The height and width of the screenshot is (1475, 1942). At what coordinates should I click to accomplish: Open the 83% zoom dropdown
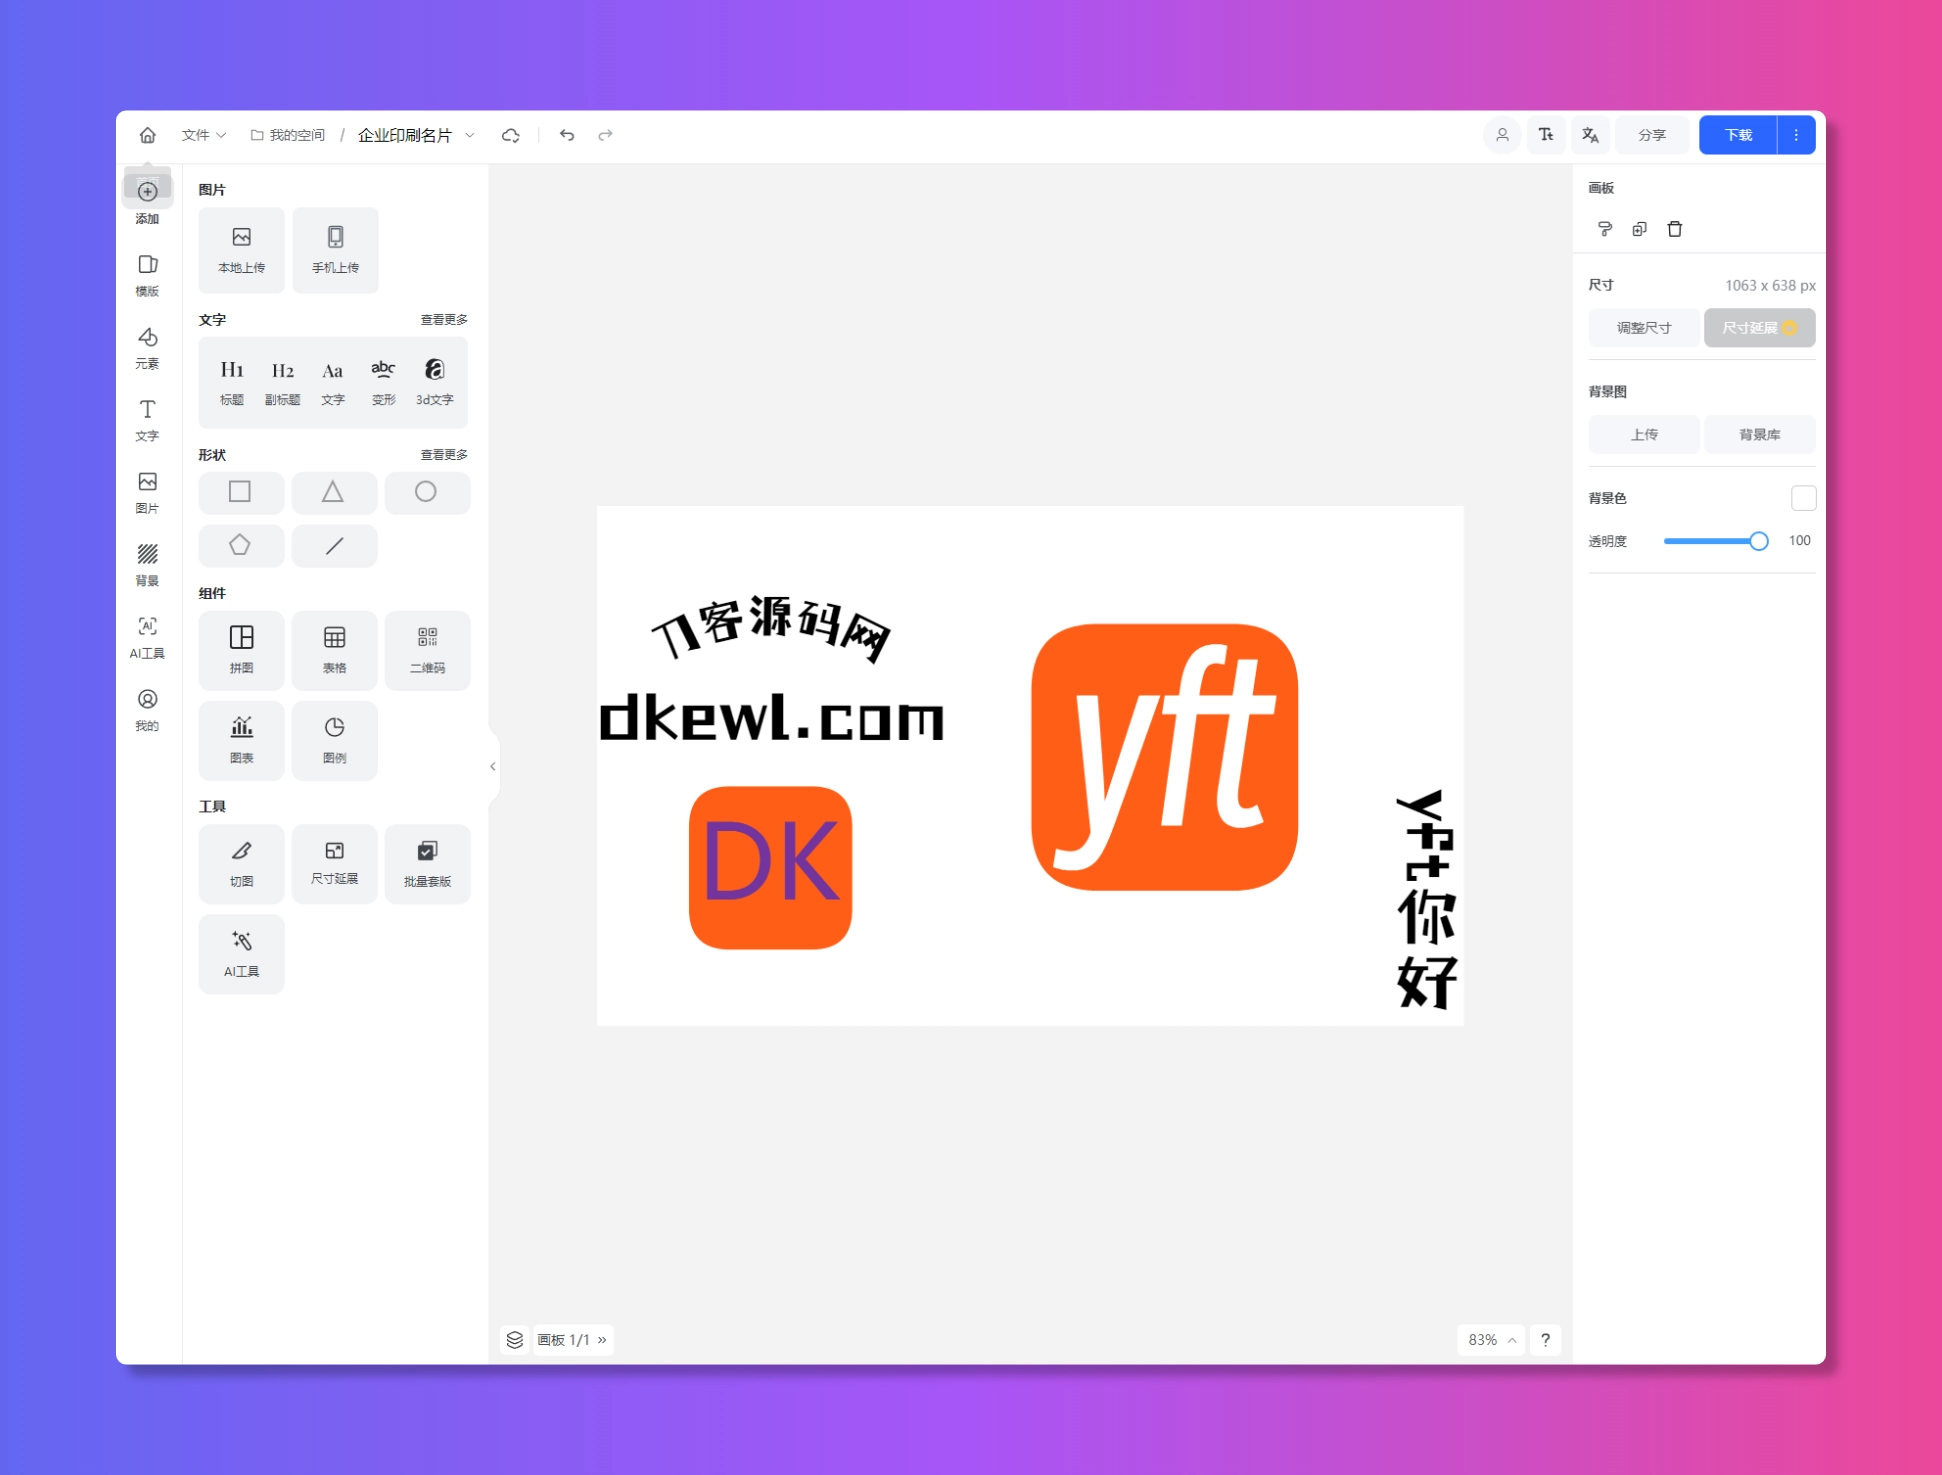click(1491, 1340)
